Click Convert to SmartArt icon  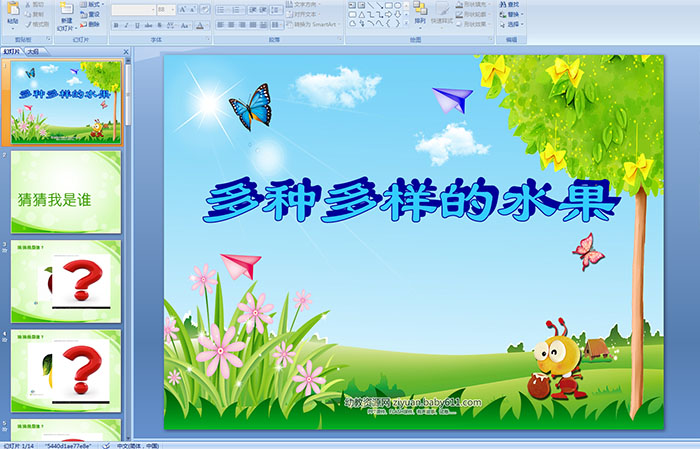[x=289, y=25]
